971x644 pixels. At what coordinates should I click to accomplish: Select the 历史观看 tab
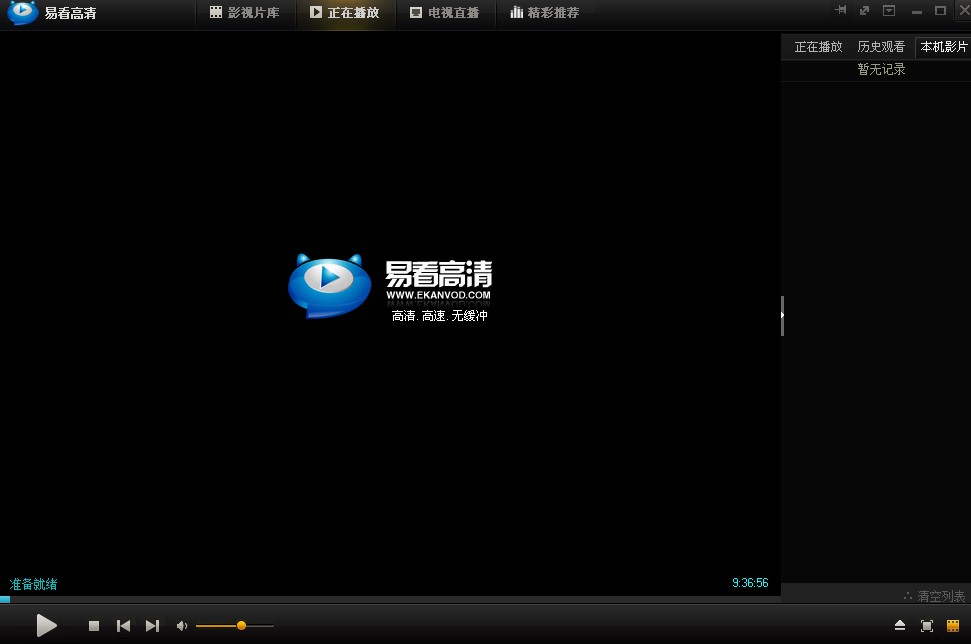pos(881,46)
